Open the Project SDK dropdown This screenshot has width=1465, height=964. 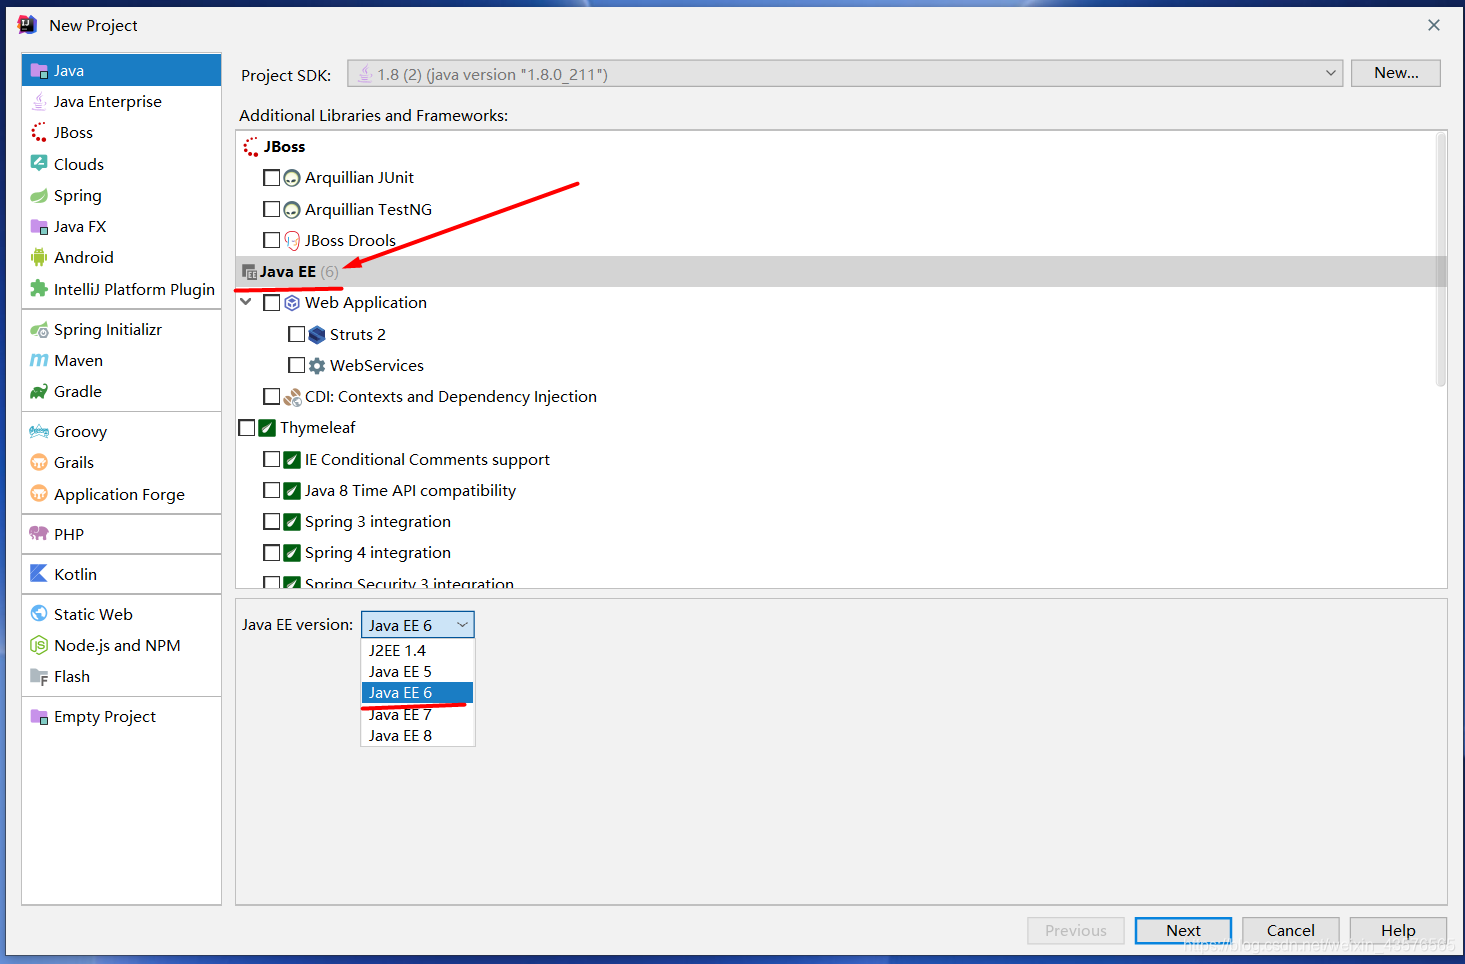click(844, 74)
